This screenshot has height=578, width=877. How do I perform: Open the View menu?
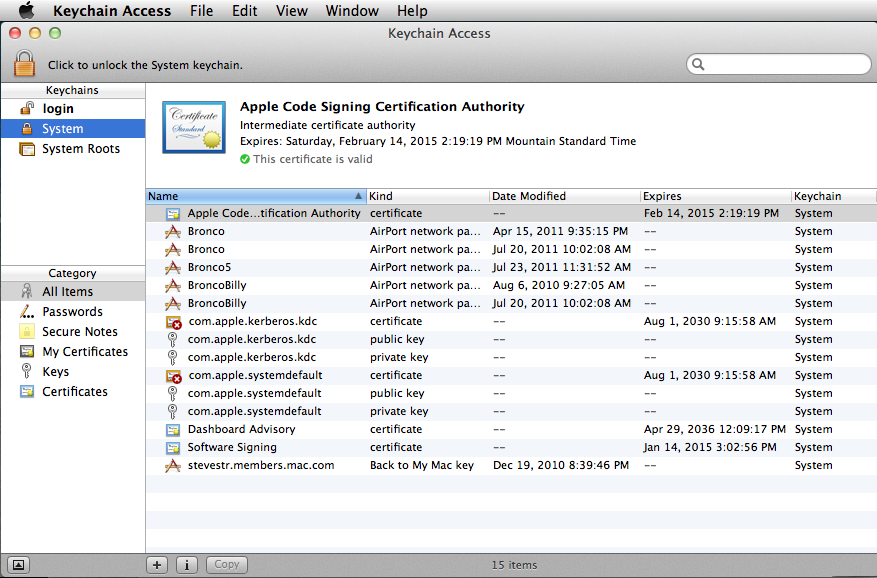tap(291, 11)
